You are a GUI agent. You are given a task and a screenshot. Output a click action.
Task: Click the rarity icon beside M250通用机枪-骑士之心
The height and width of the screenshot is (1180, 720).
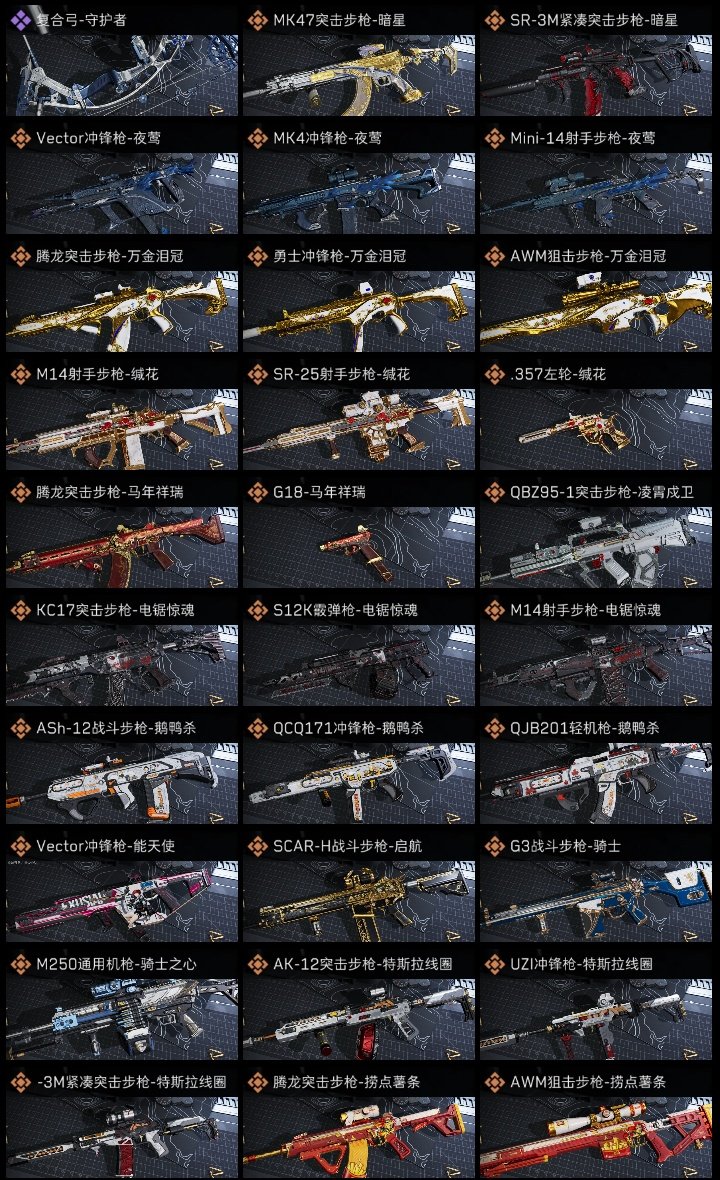point(20,964)
